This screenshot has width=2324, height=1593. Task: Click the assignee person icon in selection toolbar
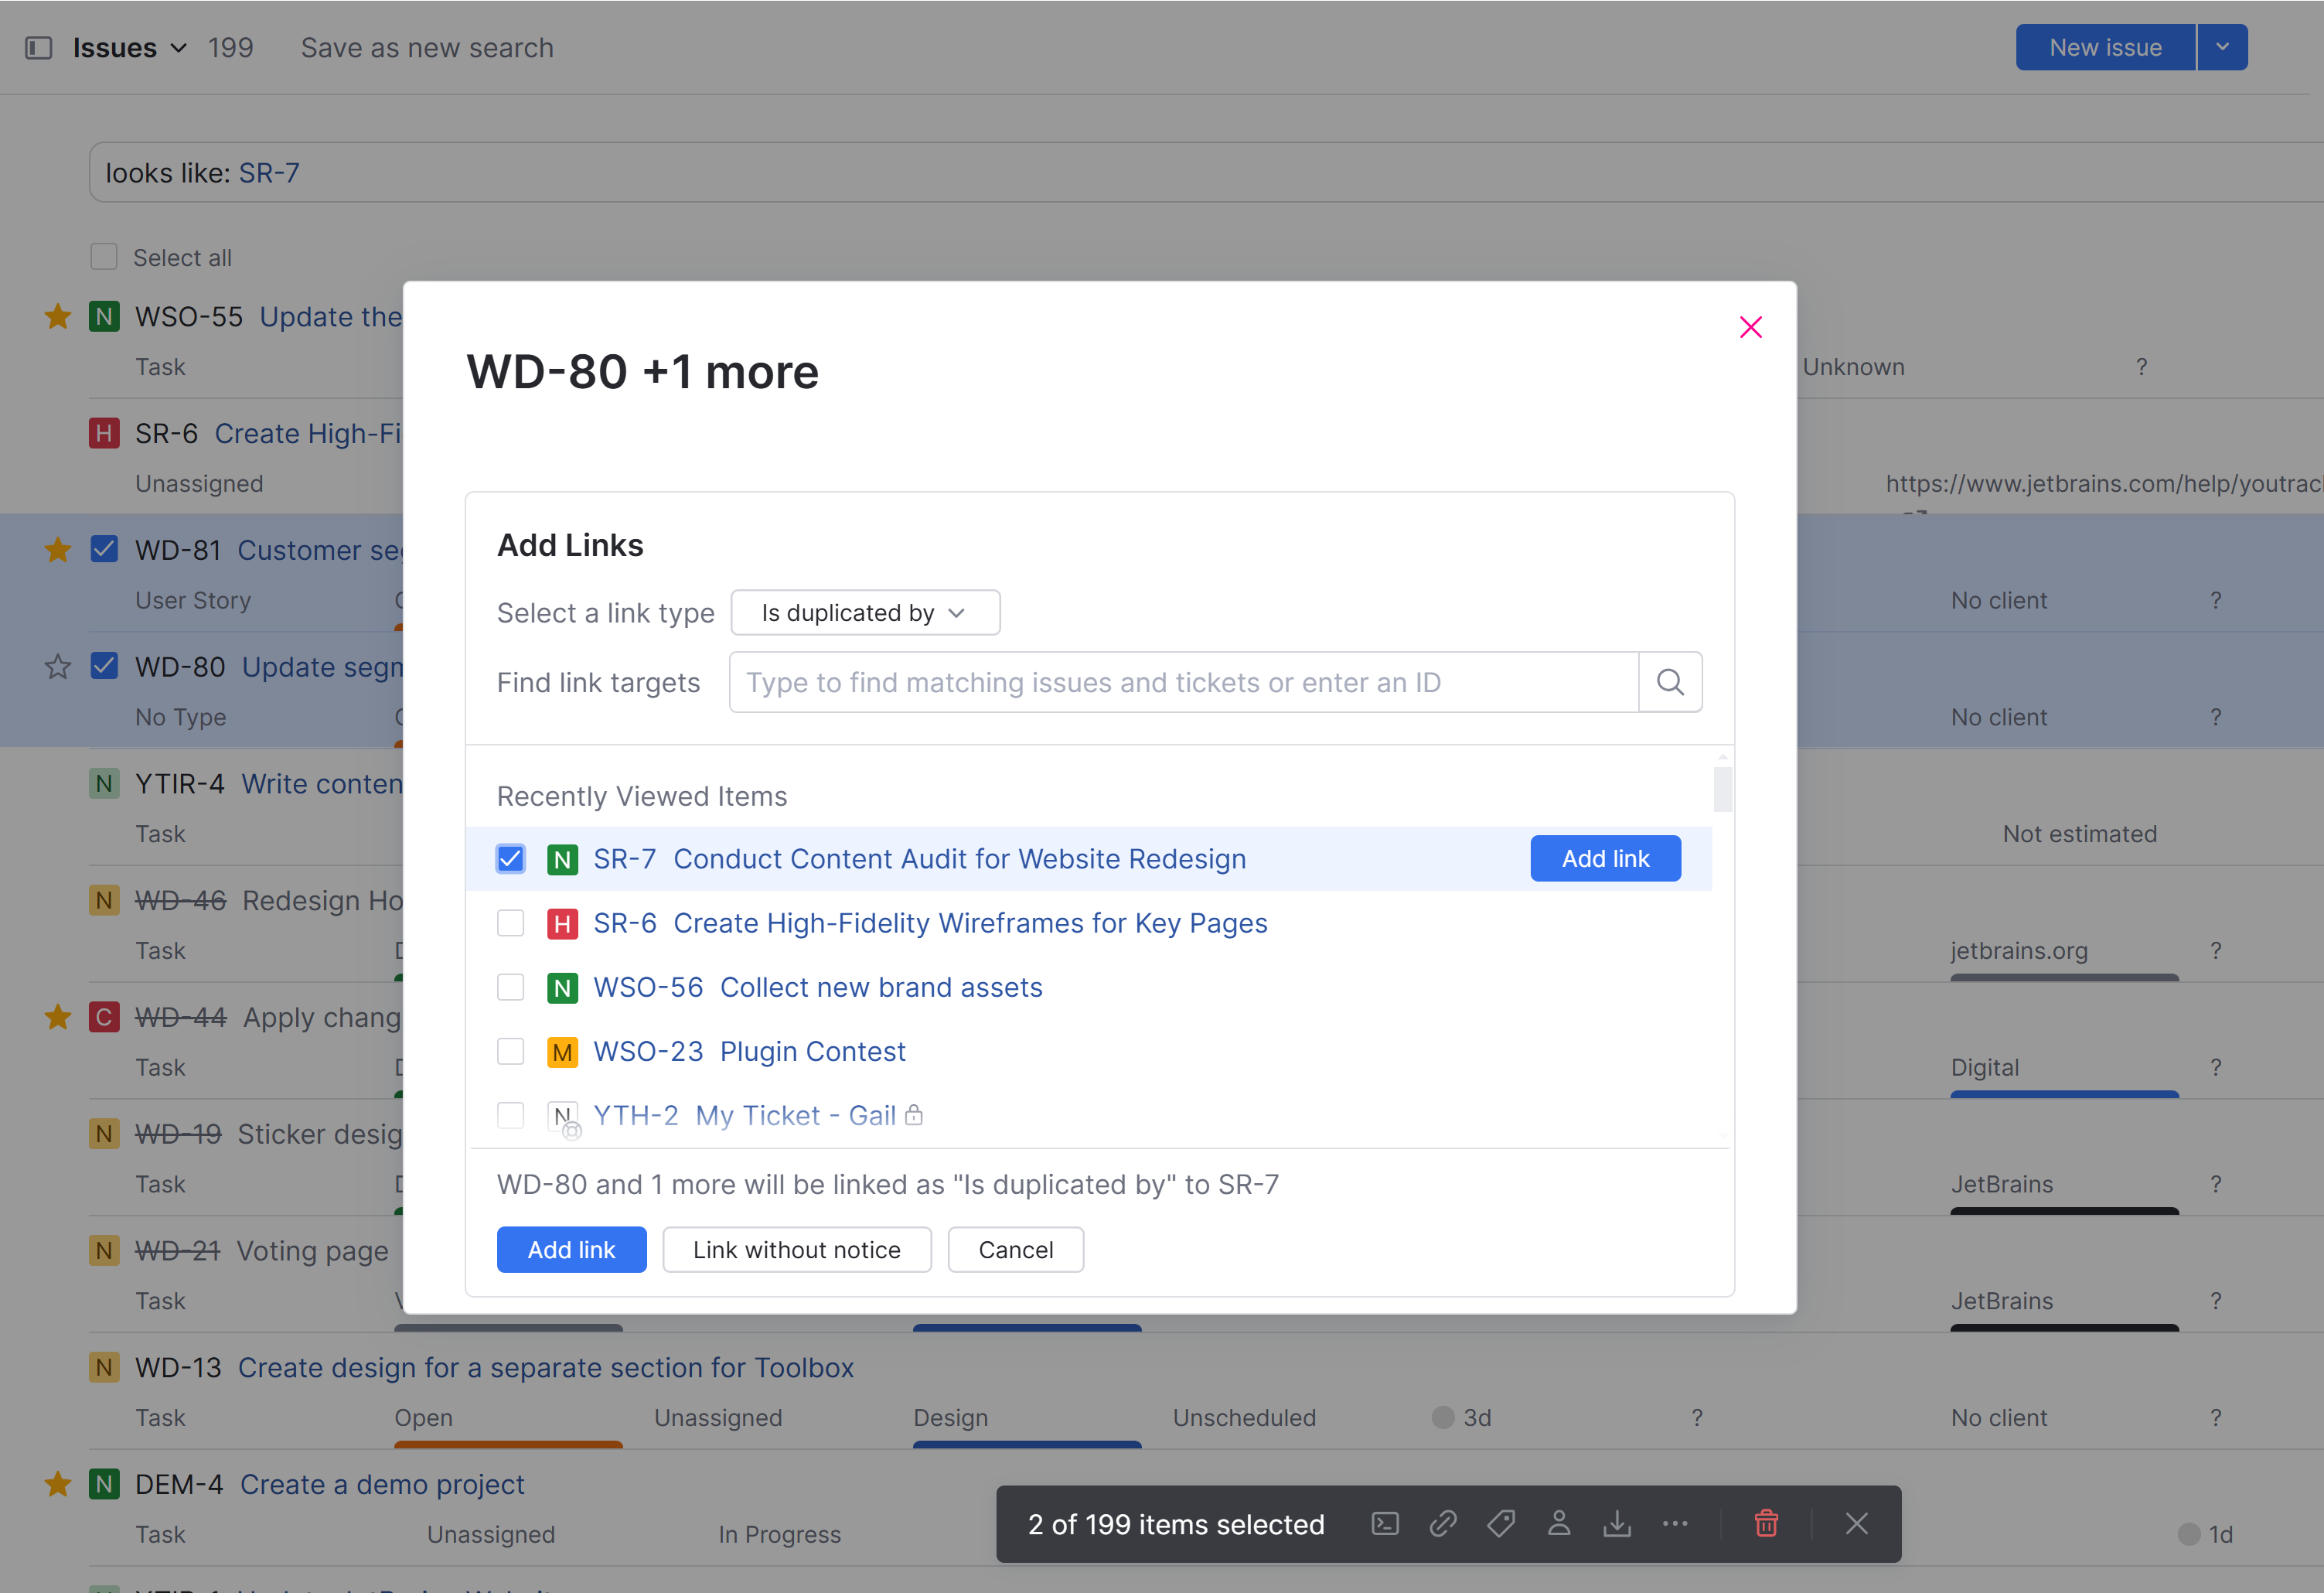[1559, 1524]
